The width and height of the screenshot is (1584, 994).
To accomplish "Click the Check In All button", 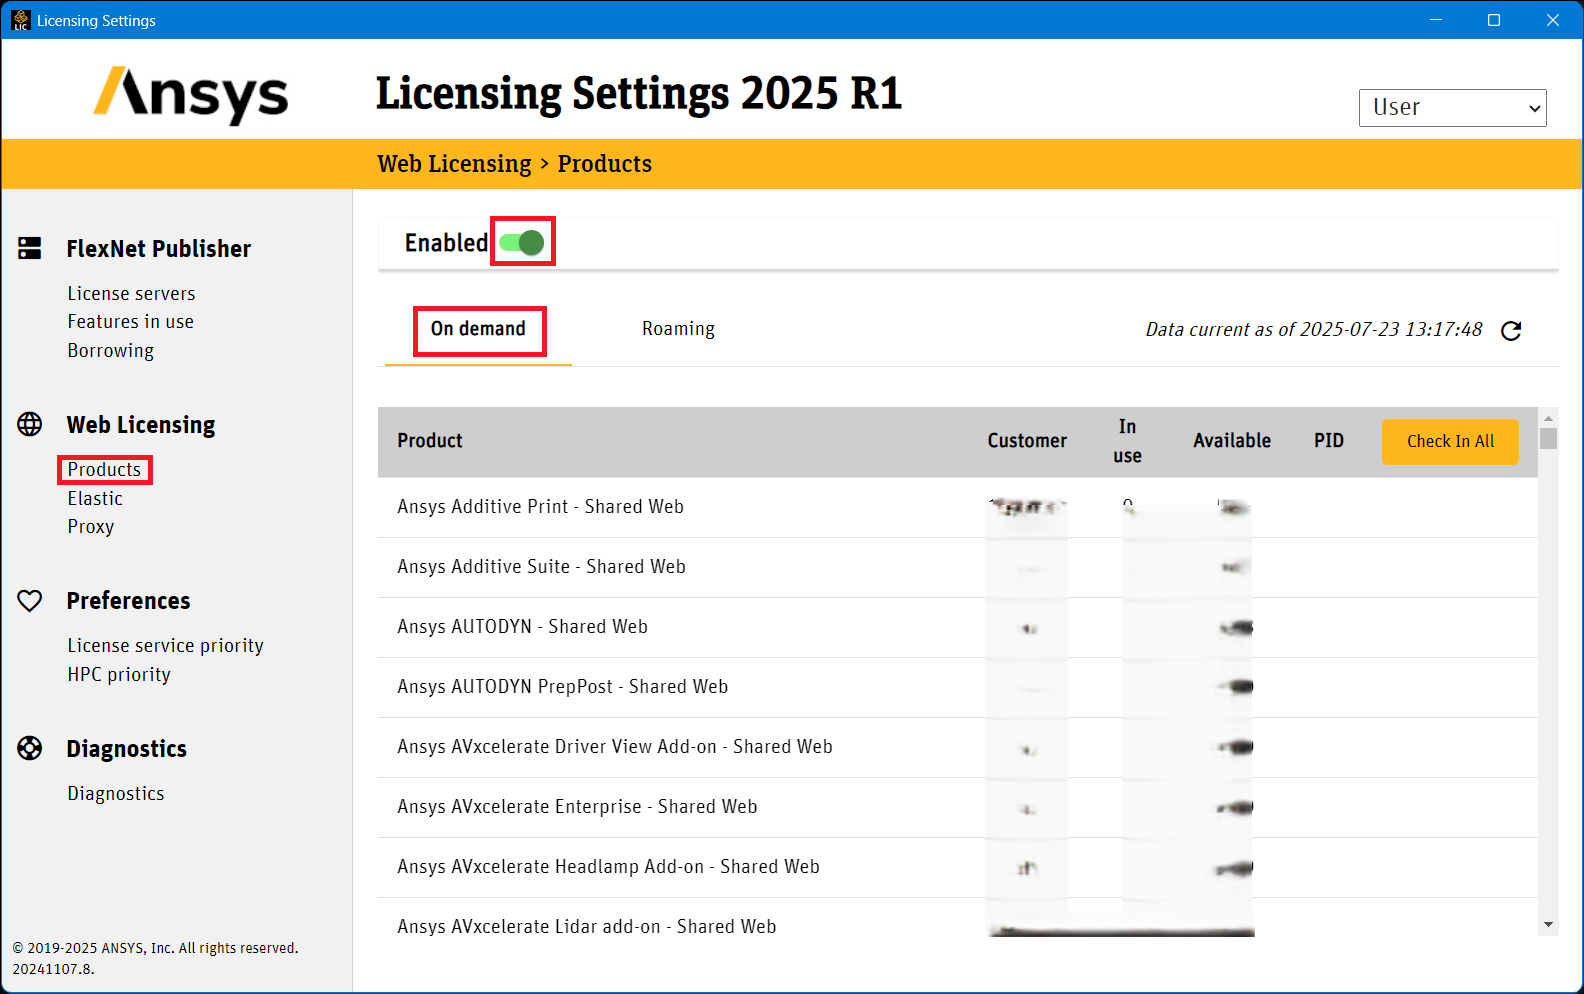I will click(x=1450, y=441).
